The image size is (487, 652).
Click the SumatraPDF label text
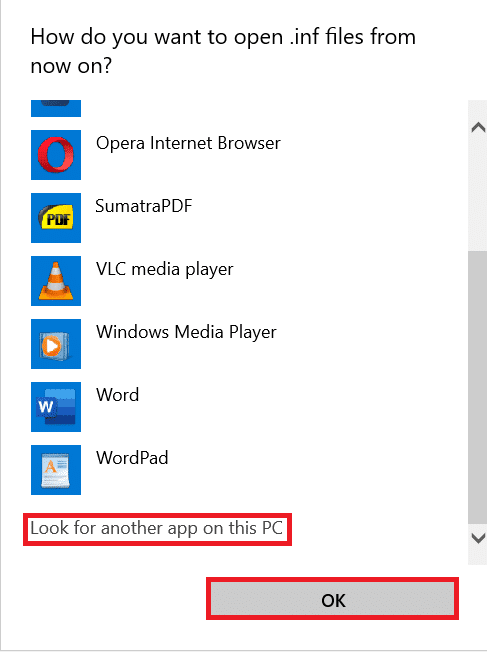pyautogui.click(x=144, y=206)
